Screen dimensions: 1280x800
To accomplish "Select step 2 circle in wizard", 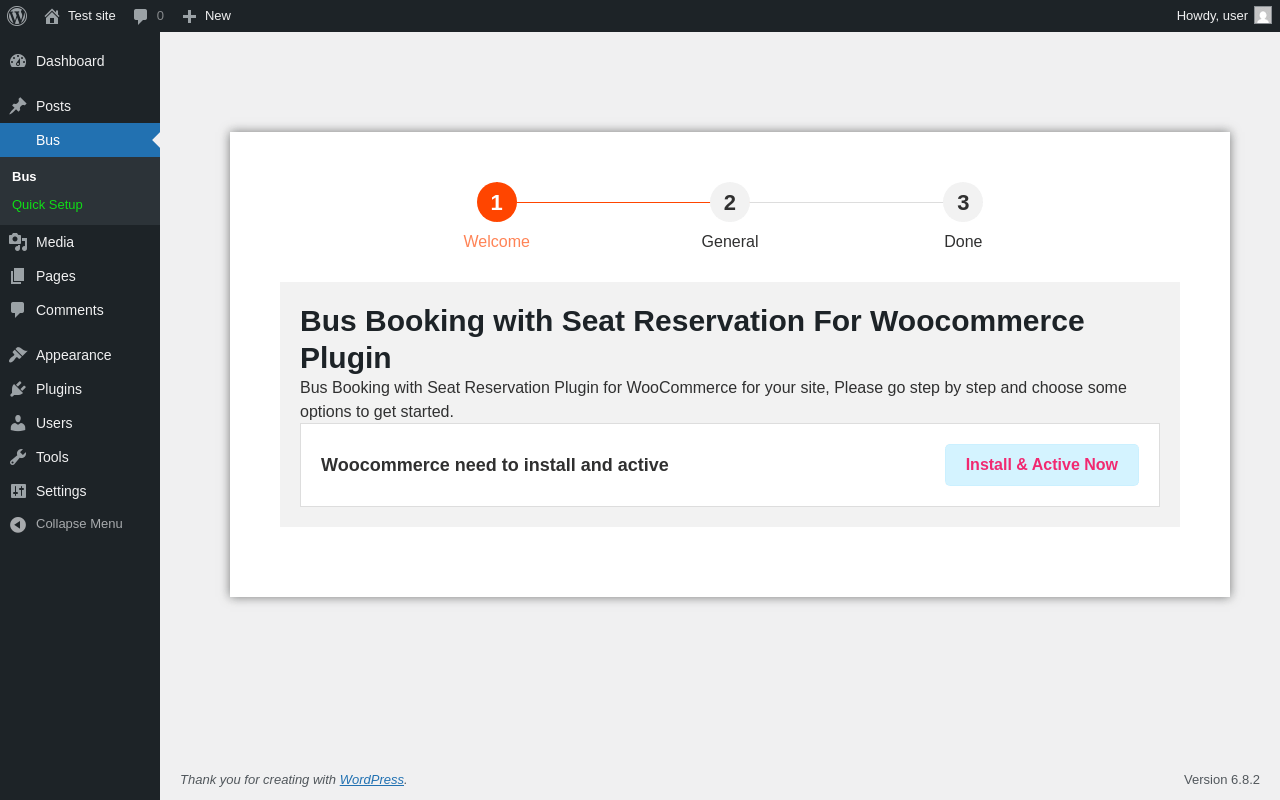I will click(x=730, y=202).
